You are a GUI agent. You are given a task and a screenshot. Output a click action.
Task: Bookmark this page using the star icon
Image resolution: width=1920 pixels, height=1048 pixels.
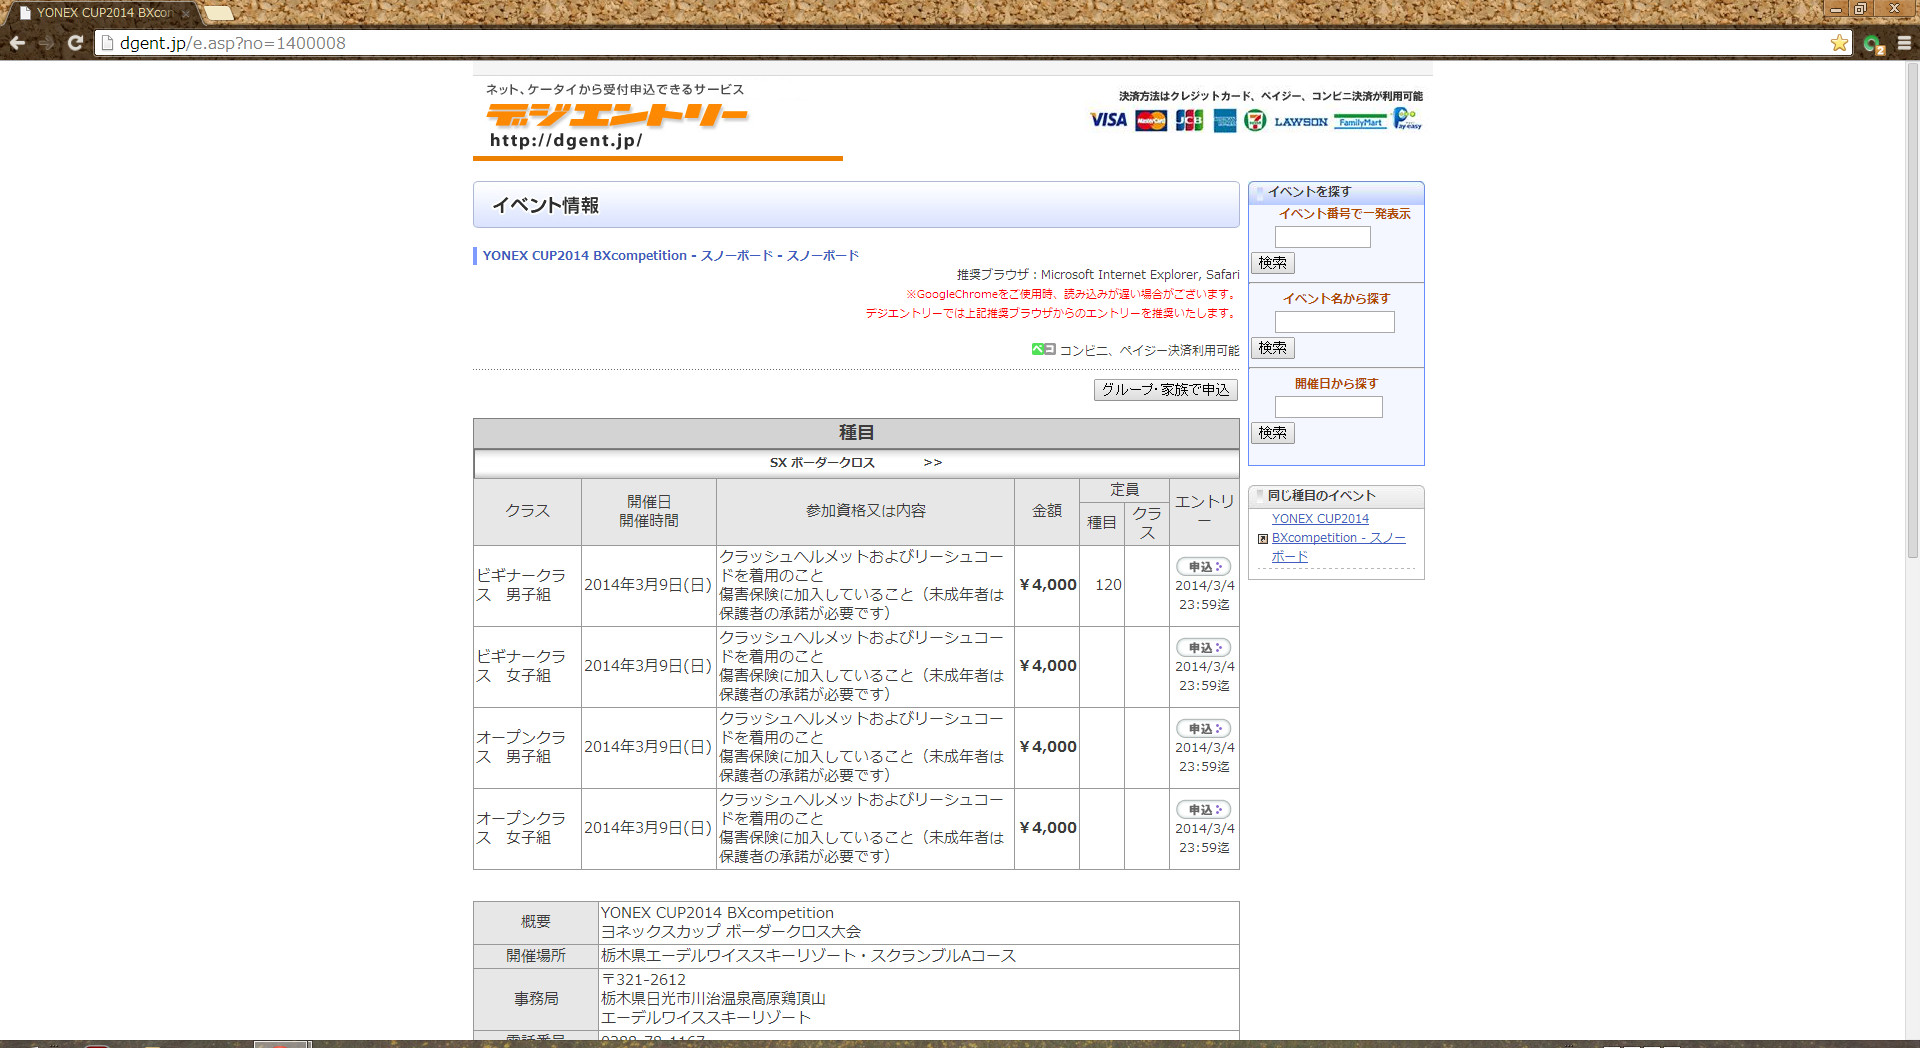(1839, 43)
